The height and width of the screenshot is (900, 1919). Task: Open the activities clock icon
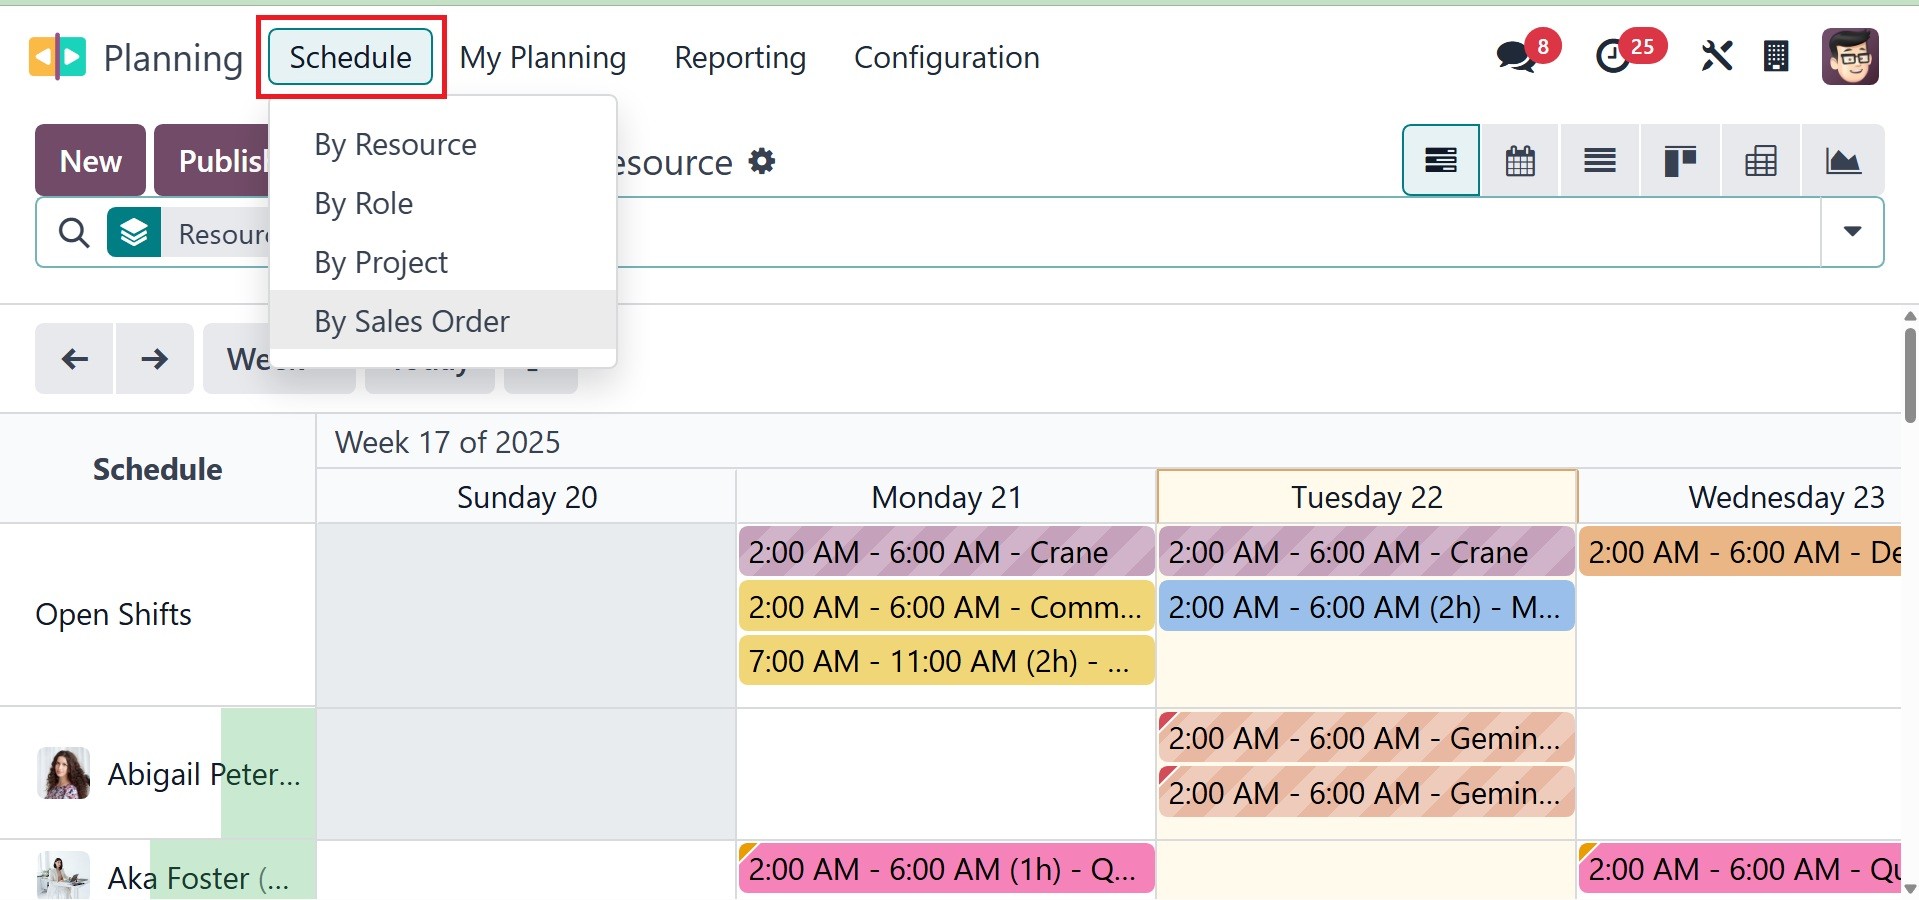click(x=1613, y=57)
